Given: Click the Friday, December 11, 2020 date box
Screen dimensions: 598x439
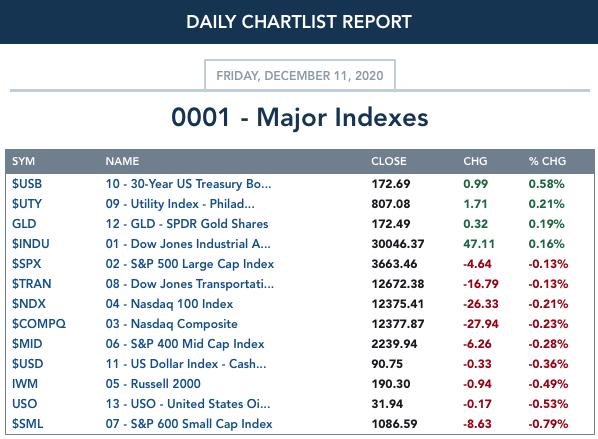Looking at the screenshot, I should pos(300,75).
